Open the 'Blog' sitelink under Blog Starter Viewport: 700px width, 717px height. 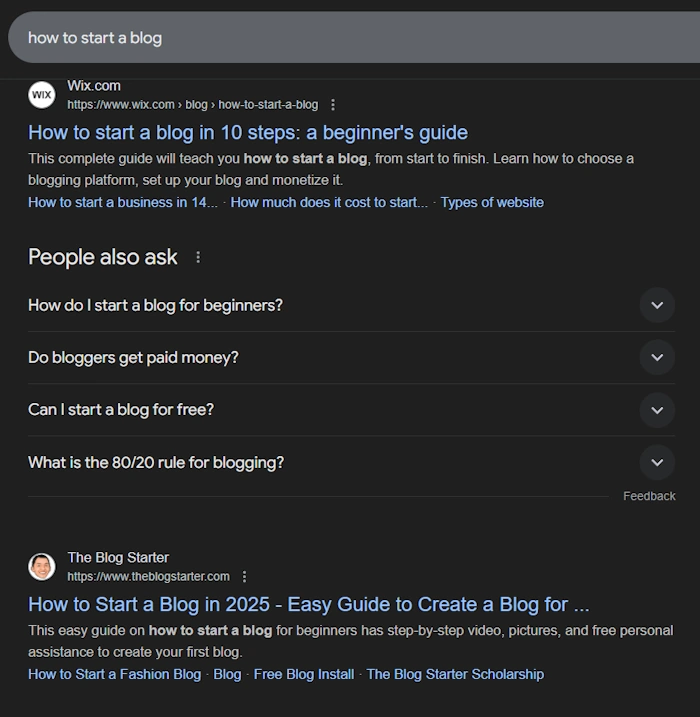(227, 674)
